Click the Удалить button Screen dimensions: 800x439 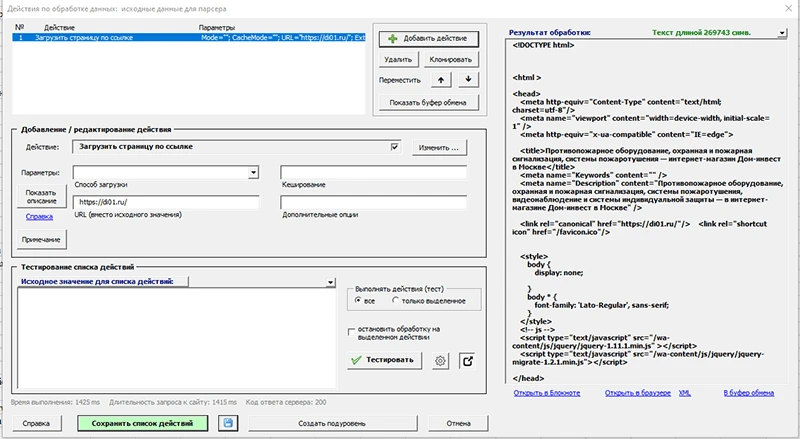tap(398, 60)
